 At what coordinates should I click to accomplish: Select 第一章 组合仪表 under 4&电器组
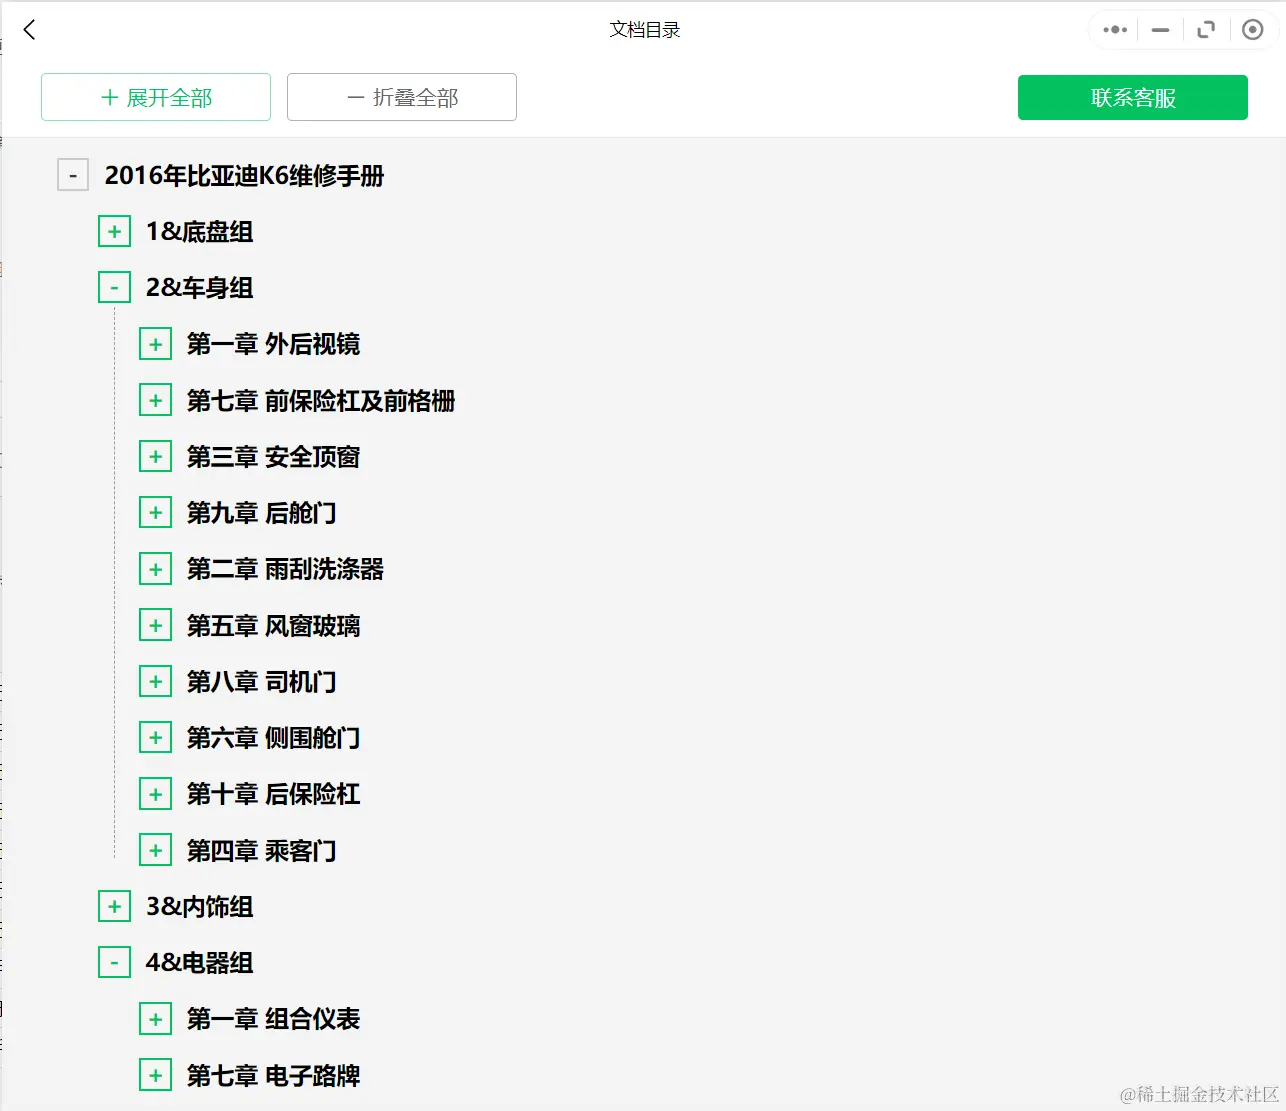pyautogui.click(x=273, y=1018)
